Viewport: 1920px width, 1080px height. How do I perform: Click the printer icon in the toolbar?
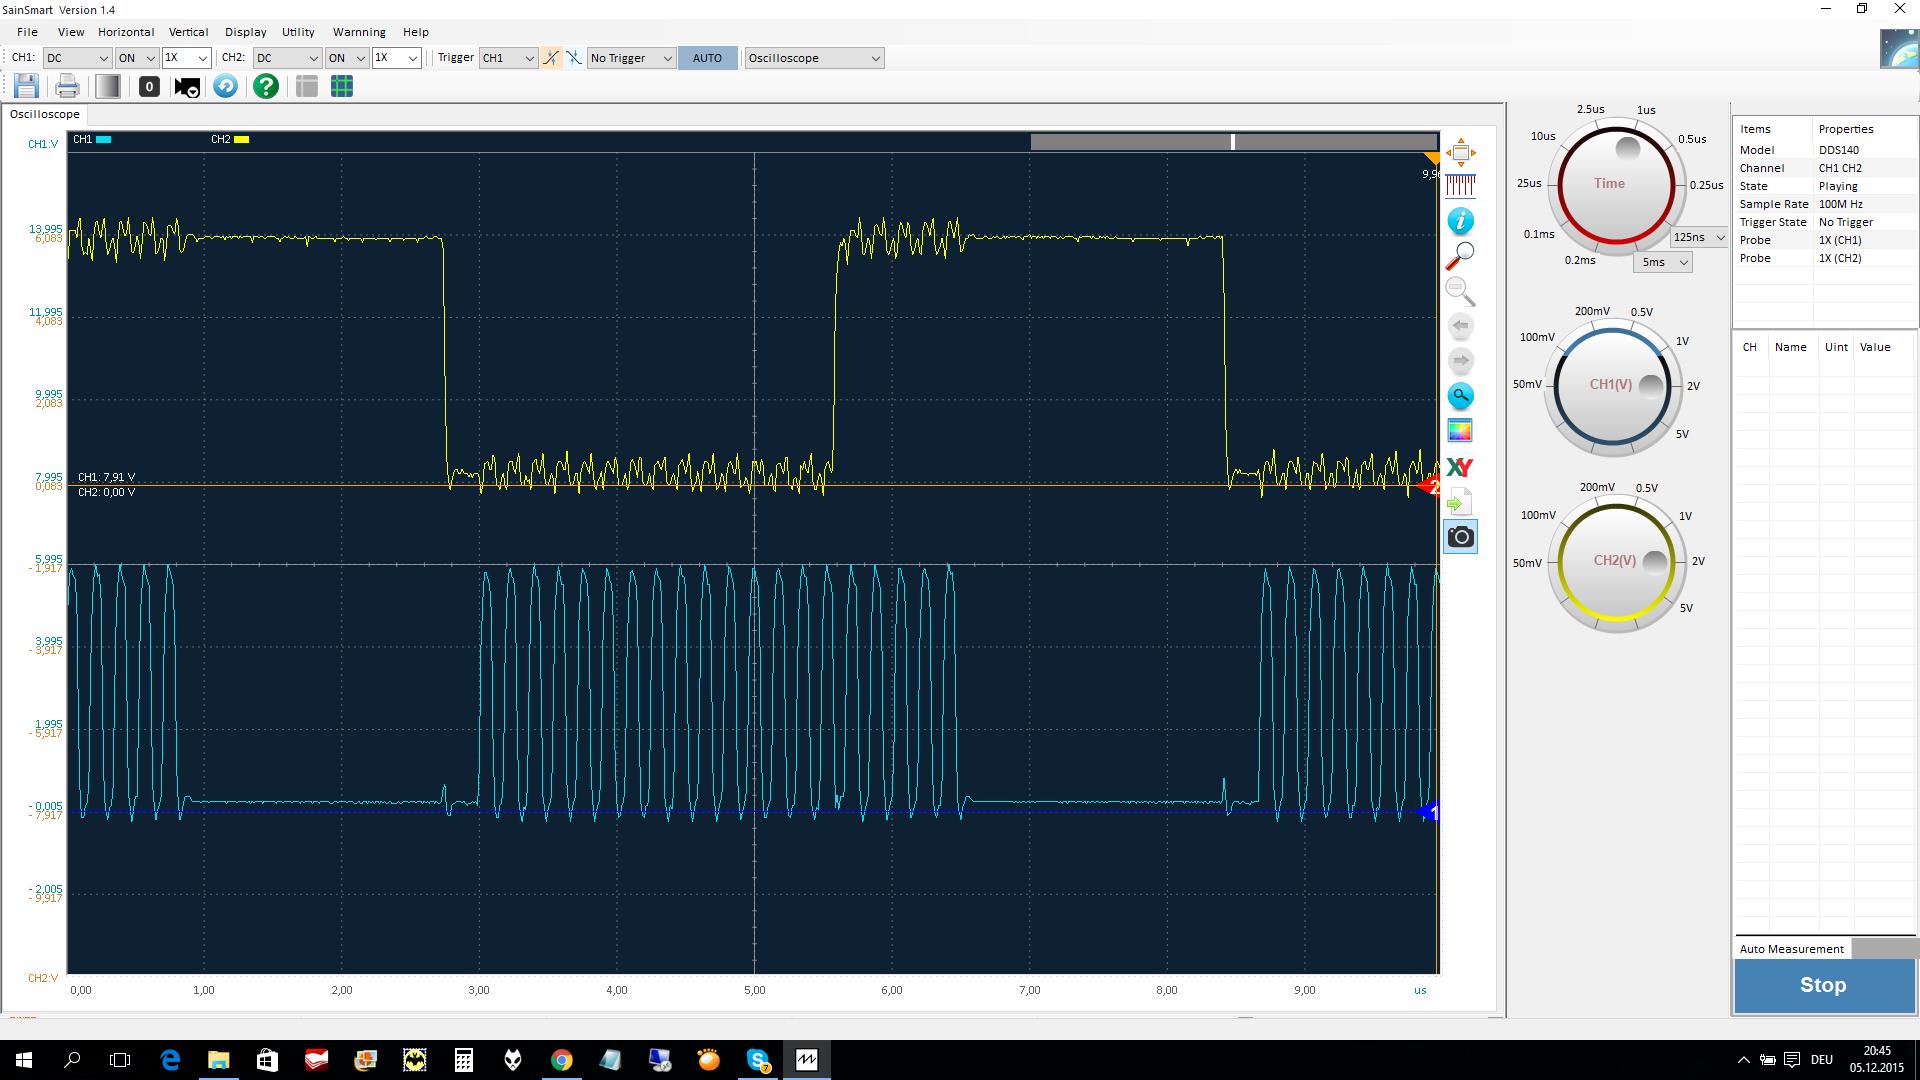(67, 86)
